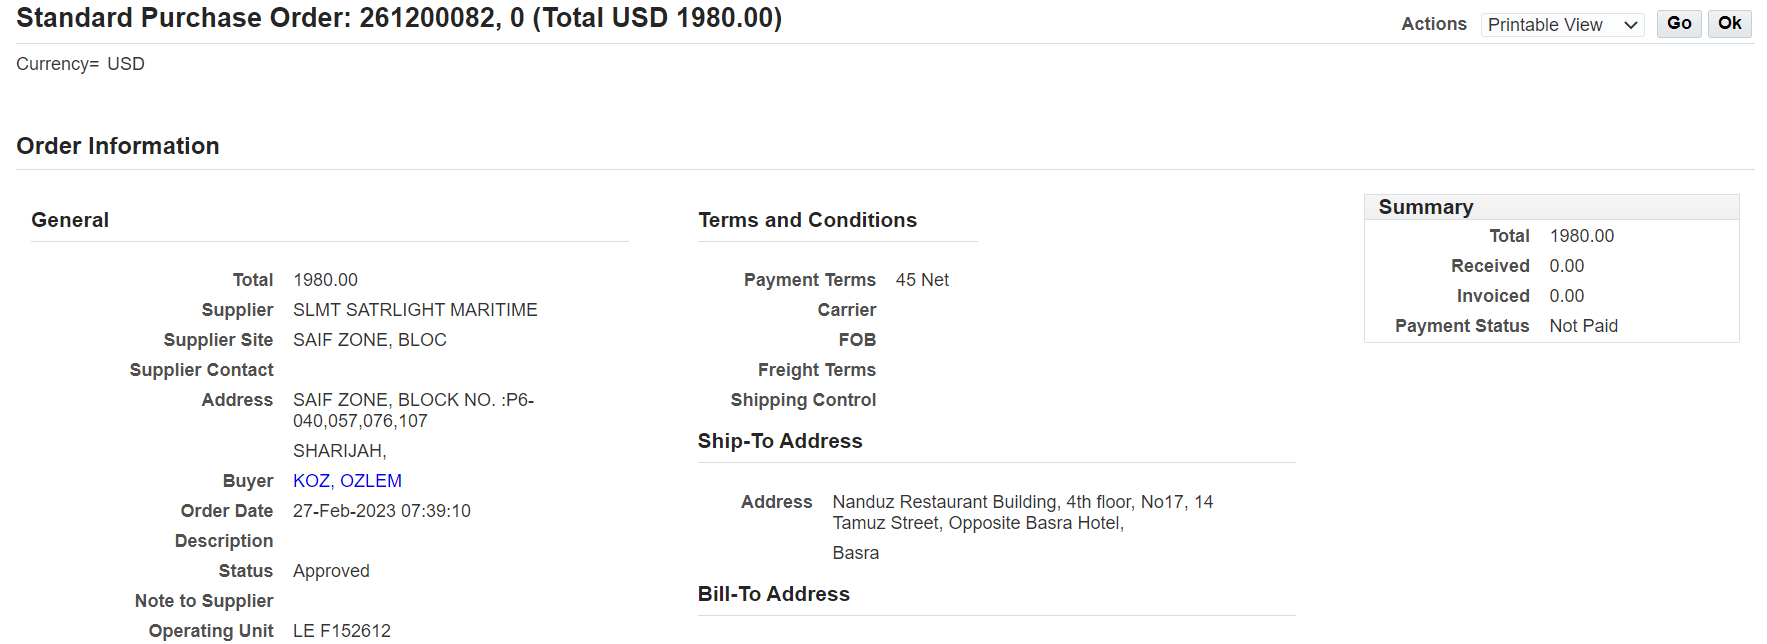
Task: Click the operating unit LE F152612
Action: tap(341, 631)
